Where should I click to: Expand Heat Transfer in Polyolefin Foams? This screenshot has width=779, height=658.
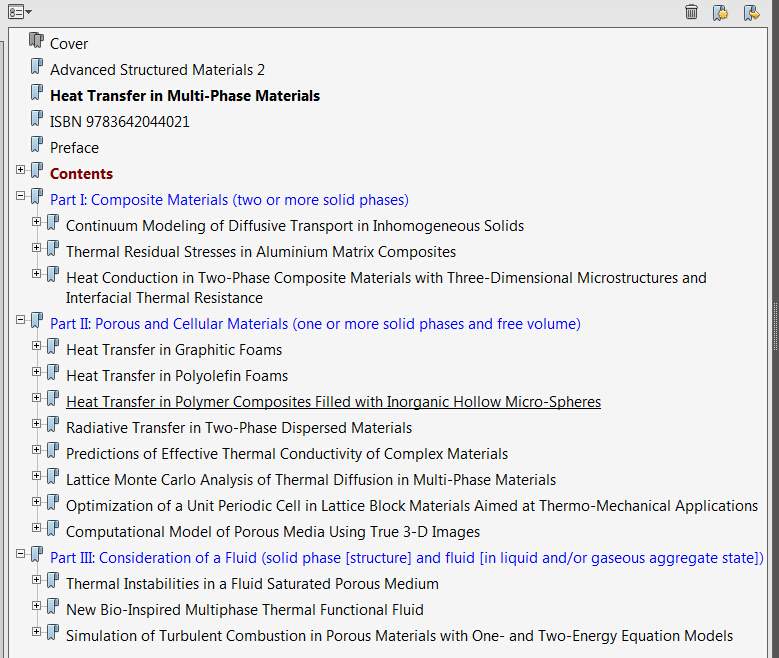pyautogui.click(x=37, y=372)
